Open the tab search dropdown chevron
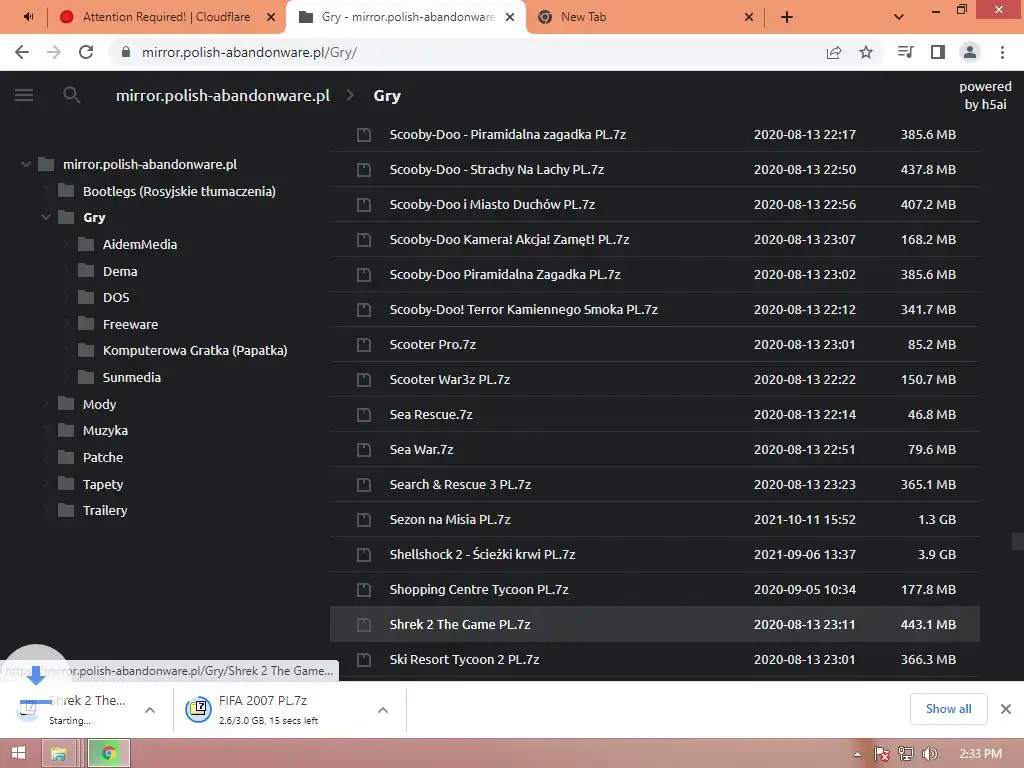 point(899,17)
